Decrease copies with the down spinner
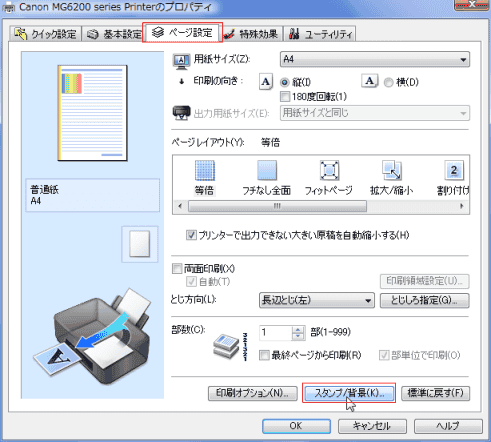Image resolution: width=491 pixels, height=442 pixels. pyautogui.click(x=298, y=336)
